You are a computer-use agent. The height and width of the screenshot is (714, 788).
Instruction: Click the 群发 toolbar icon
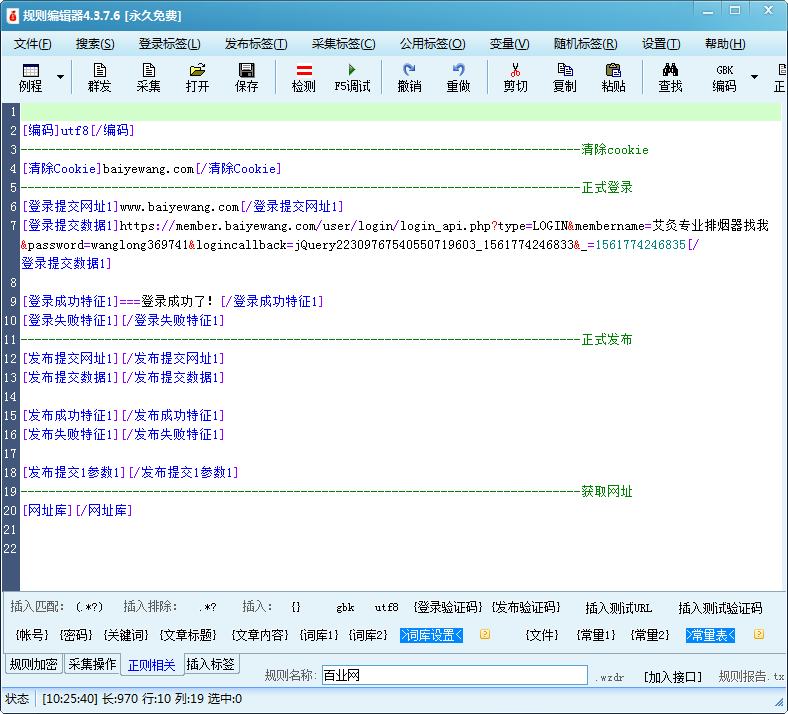point(99,77)
